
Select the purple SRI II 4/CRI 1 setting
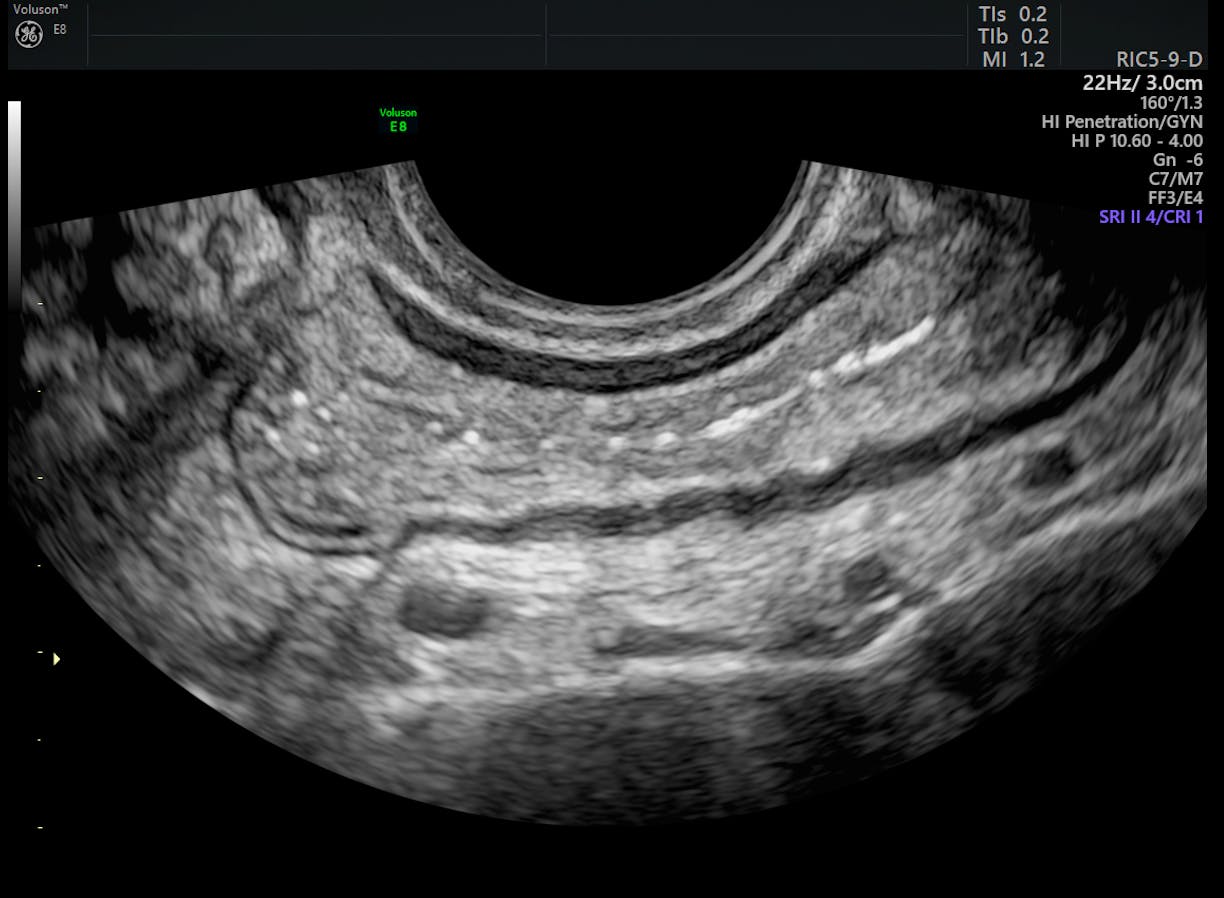click(1150, 217)
